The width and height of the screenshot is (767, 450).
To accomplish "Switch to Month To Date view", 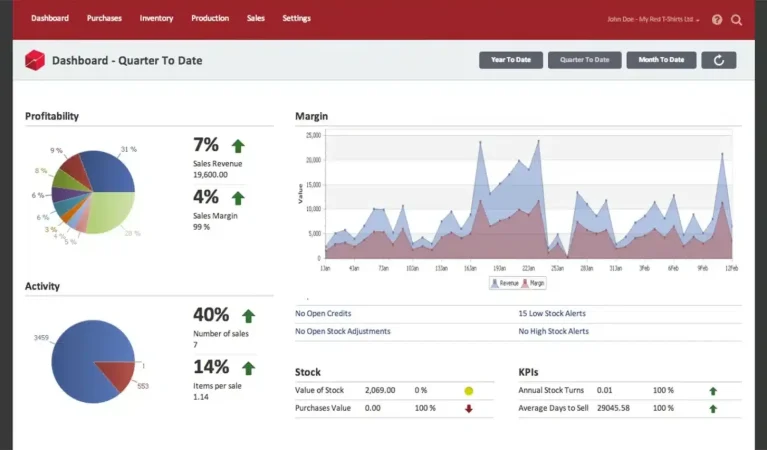I will click(661, 60).
